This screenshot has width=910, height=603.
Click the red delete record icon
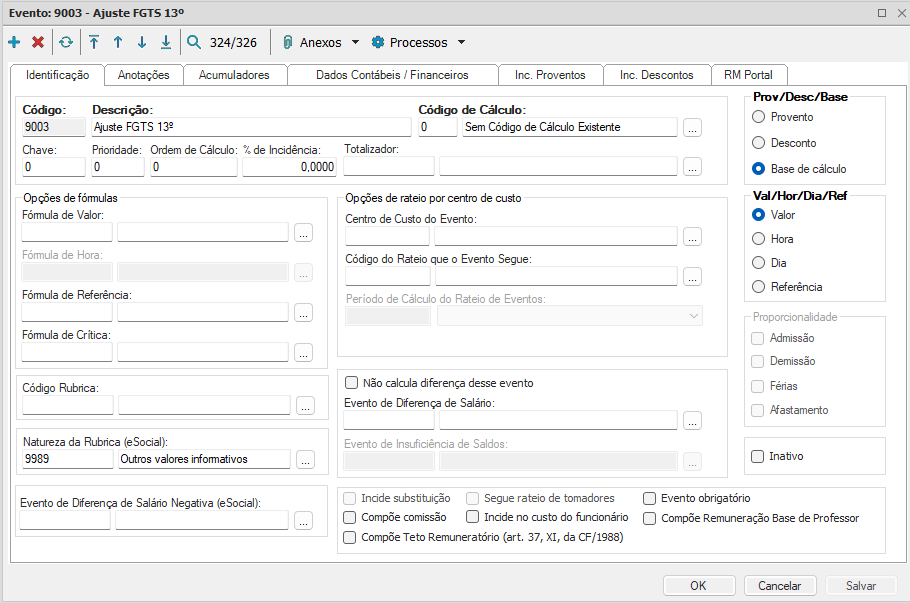coord(38,43)
